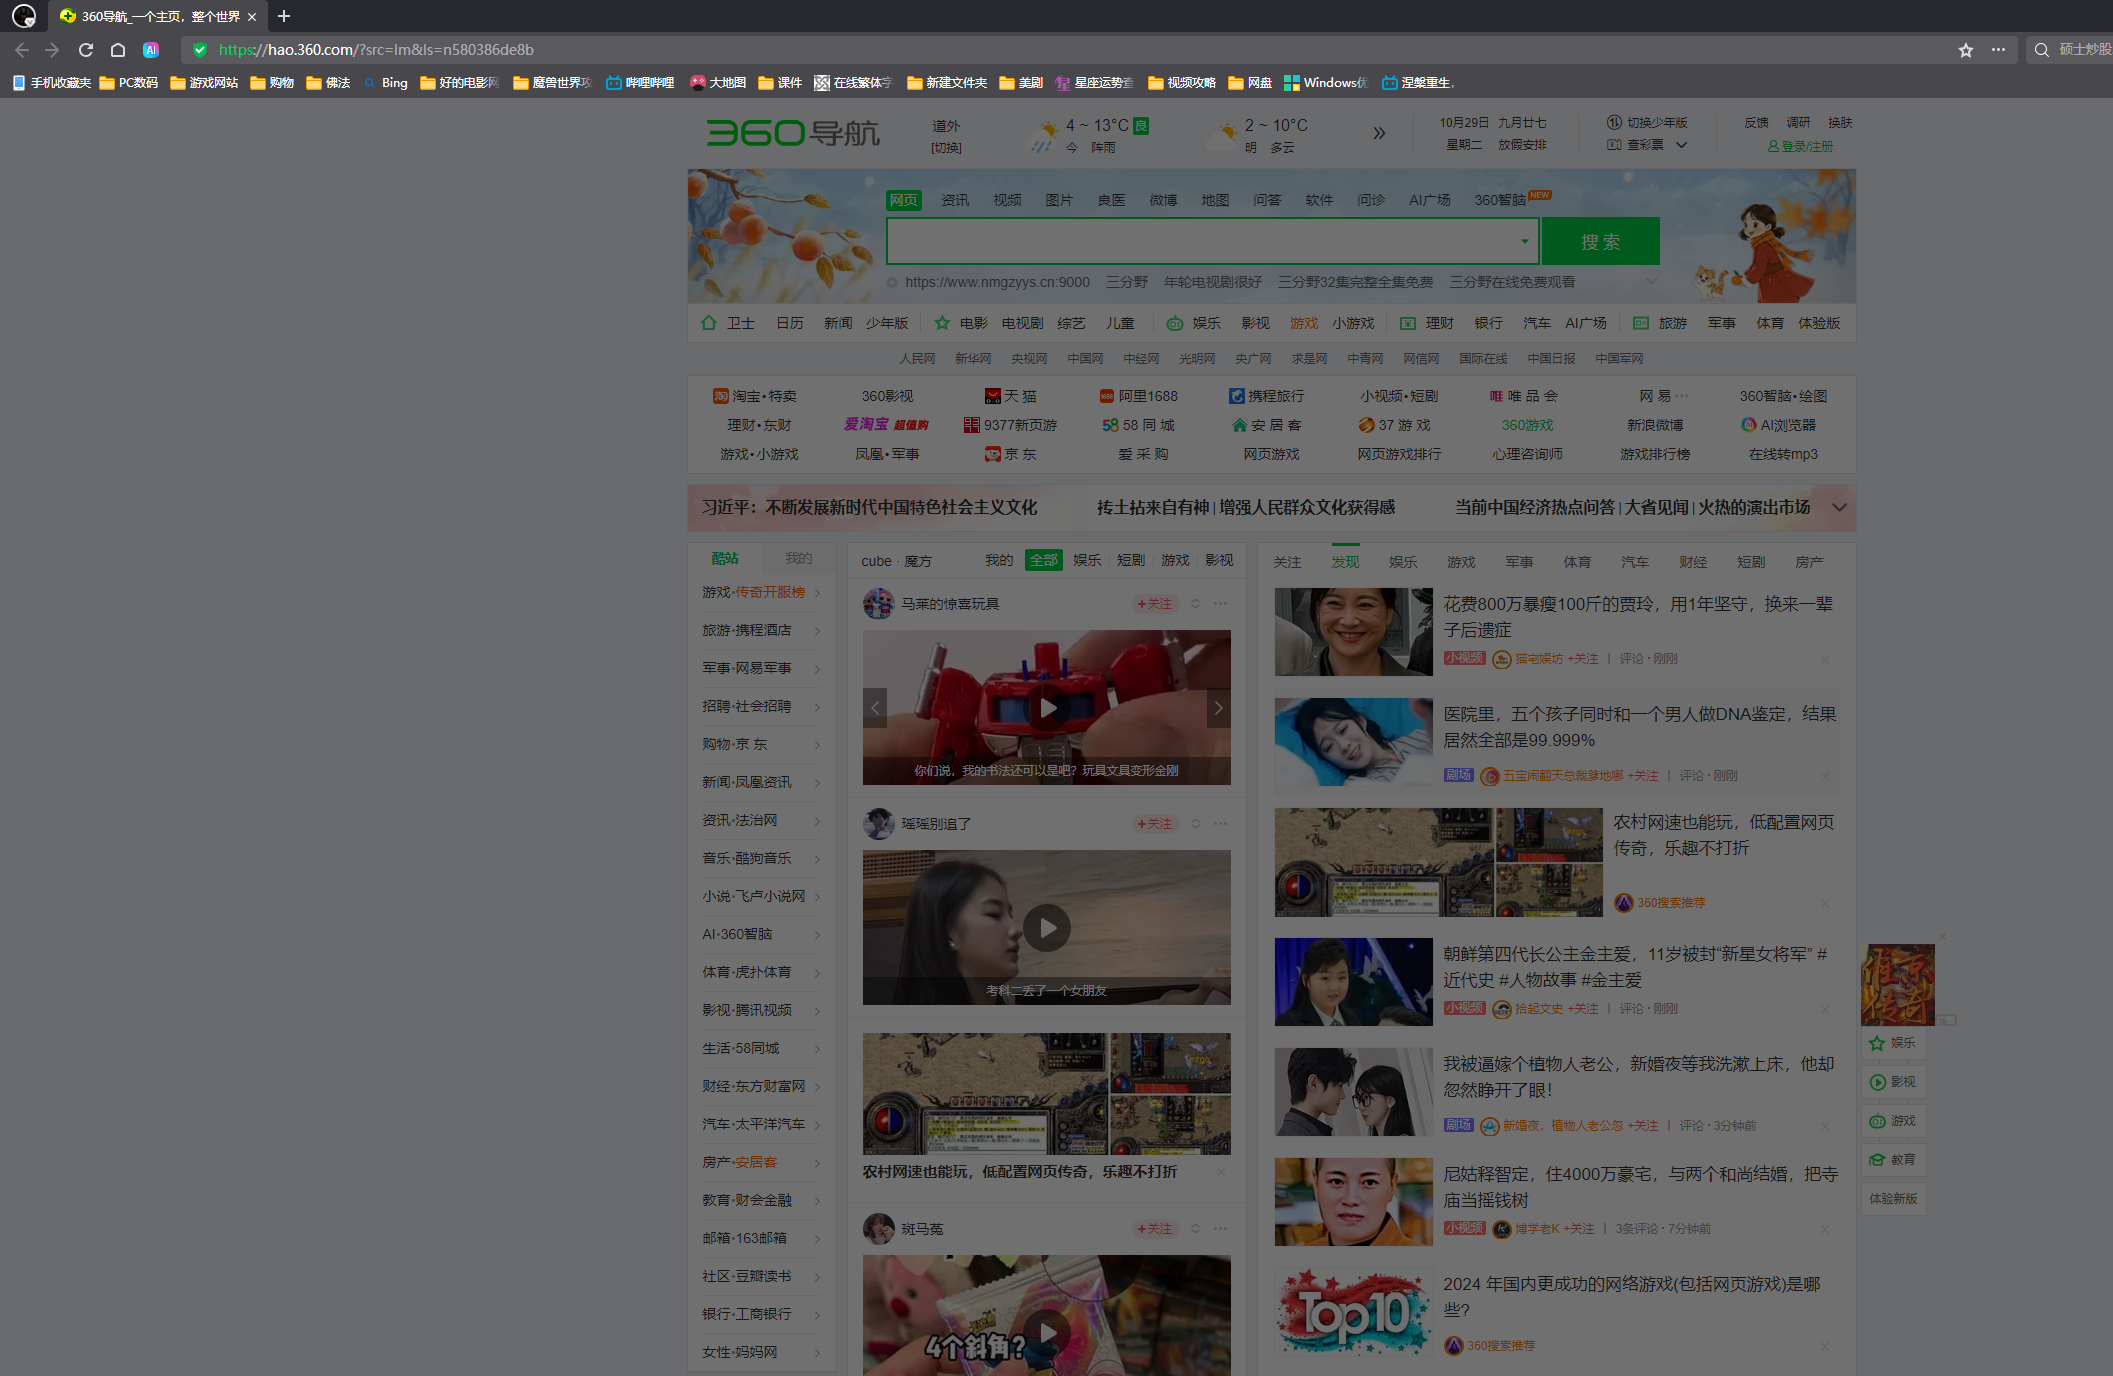Switch to the 发现 feed tab
Image resolution: width=2113 pixels, height=1376 pixels.
[x=1345, y=561]
